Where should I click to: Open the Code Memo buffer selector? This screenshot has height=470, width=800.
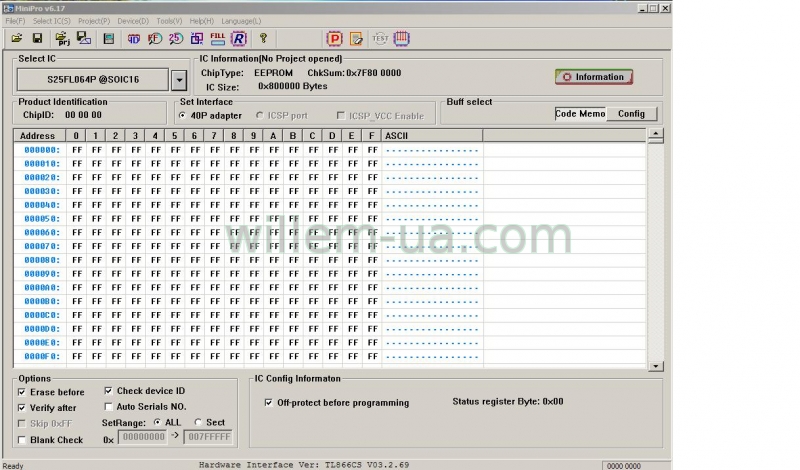click(580, 114)
